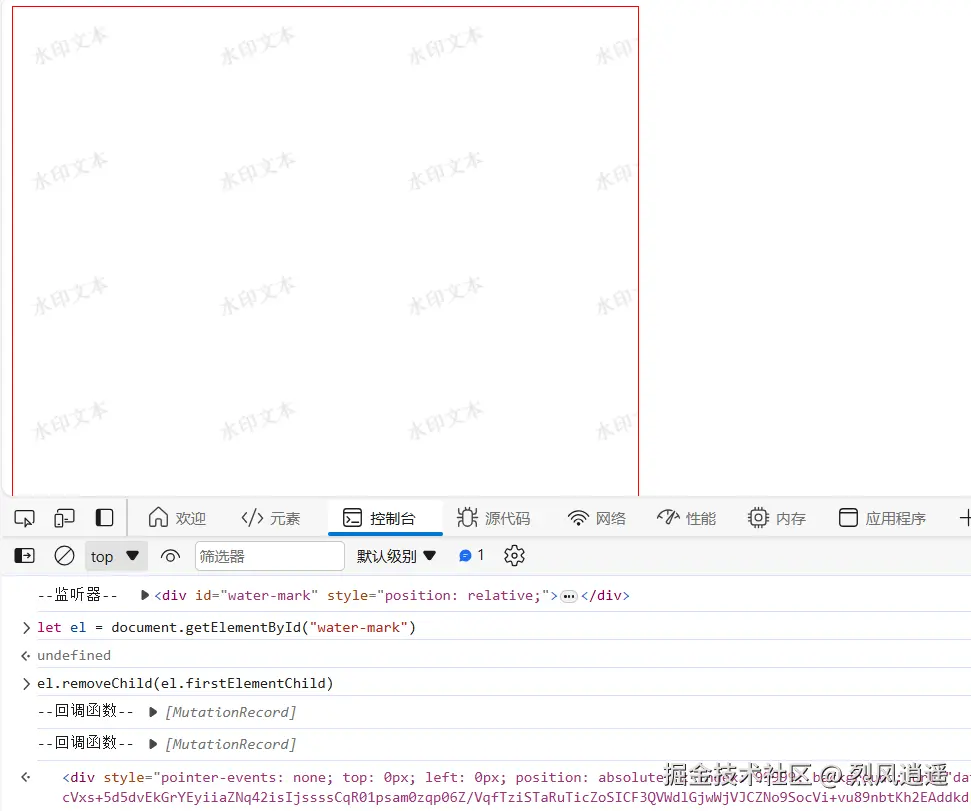The image size is (971, 811).
Task: Expand the first 回调函数 MutationRecord entry
Action: coord(153,712)
